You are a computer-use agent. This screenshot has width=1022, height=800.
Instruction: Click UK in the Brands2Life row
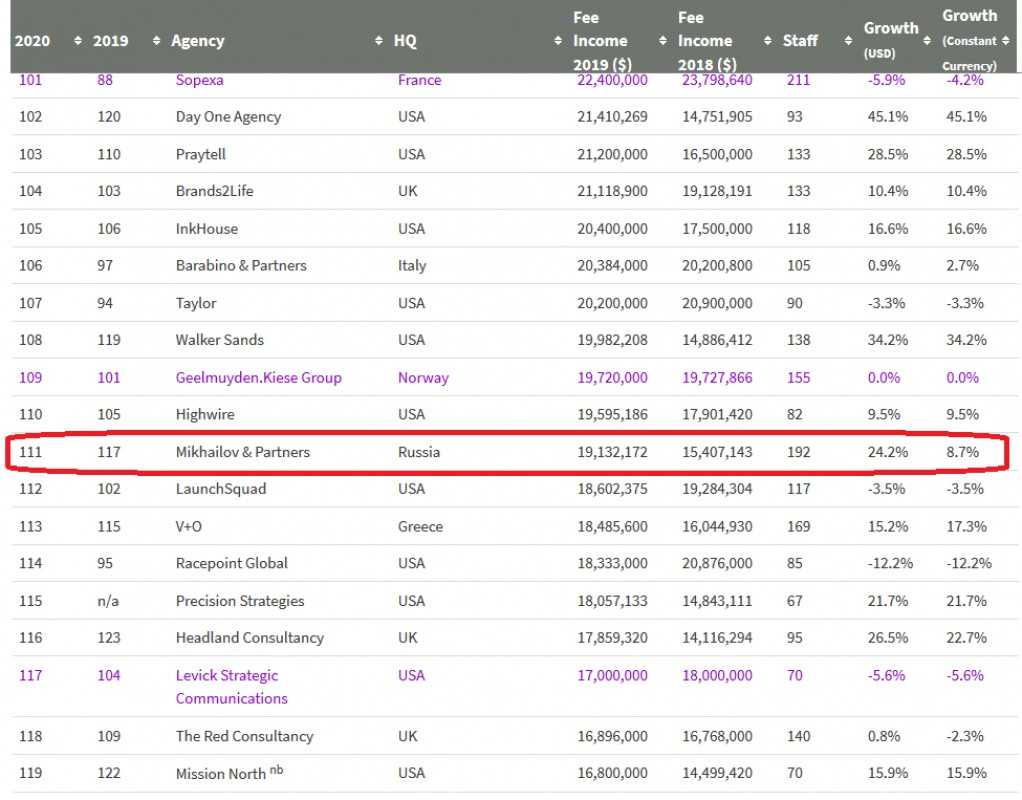pos(408,191)
